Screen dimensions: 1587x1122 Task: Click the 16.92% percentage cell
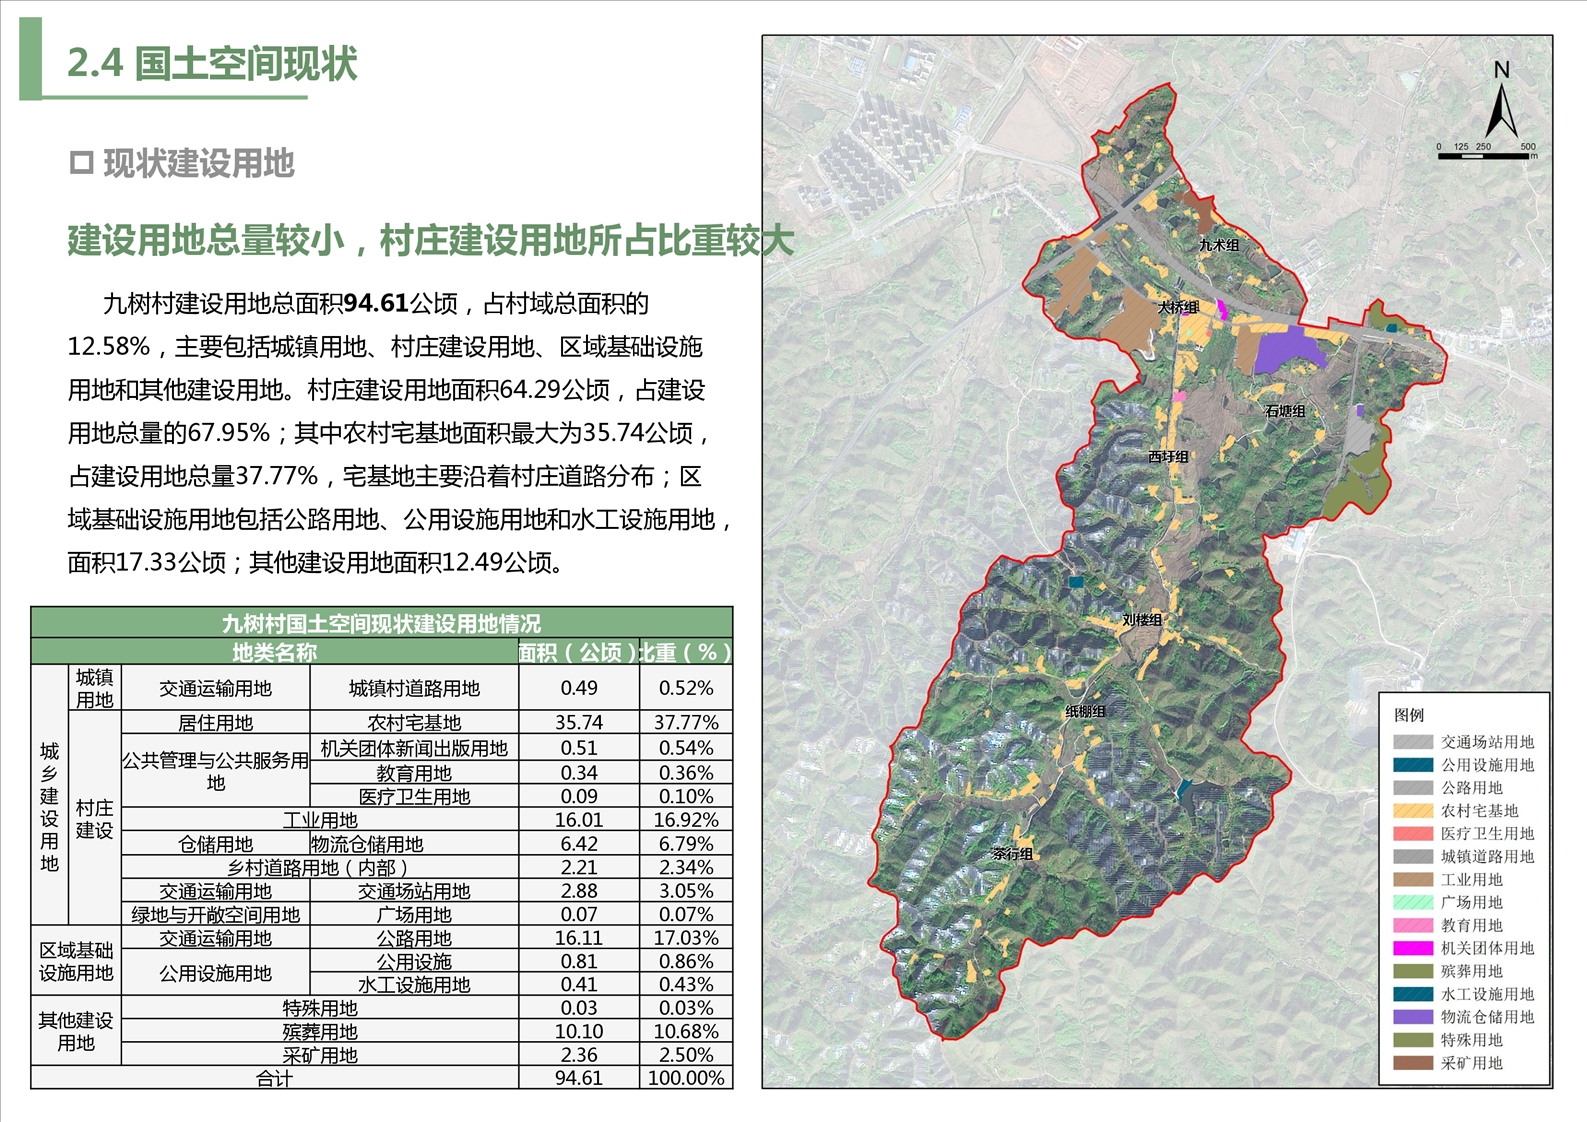[x=686, y=820]
